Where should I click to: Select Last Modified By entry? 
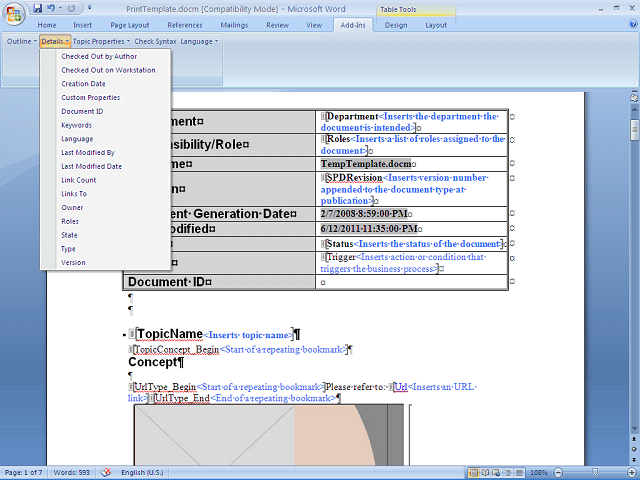pyautogui.click(x=106, y=153)
